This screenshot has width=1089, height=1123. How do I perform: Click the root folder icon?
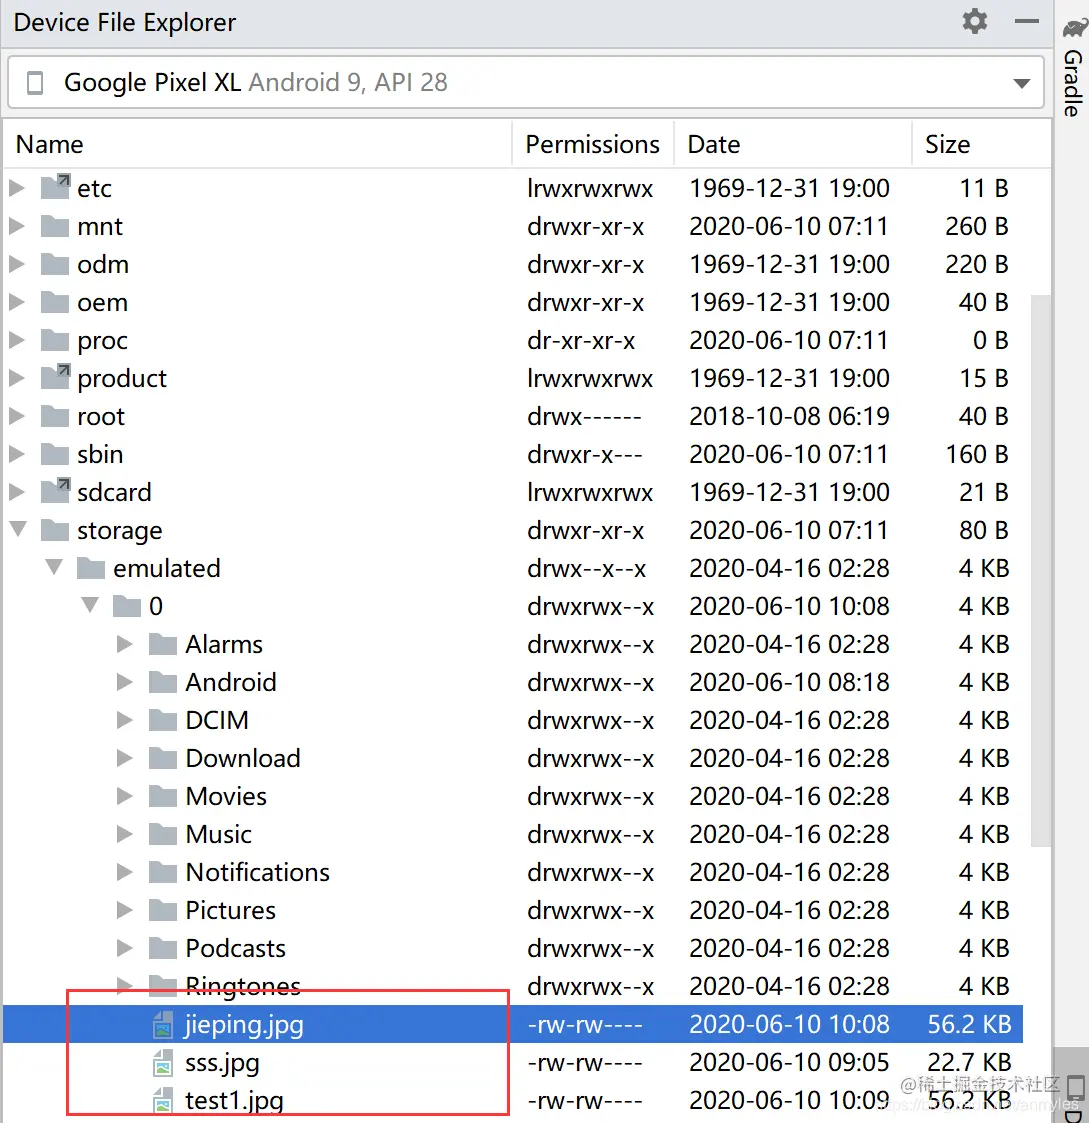click(x=55, y=416)
